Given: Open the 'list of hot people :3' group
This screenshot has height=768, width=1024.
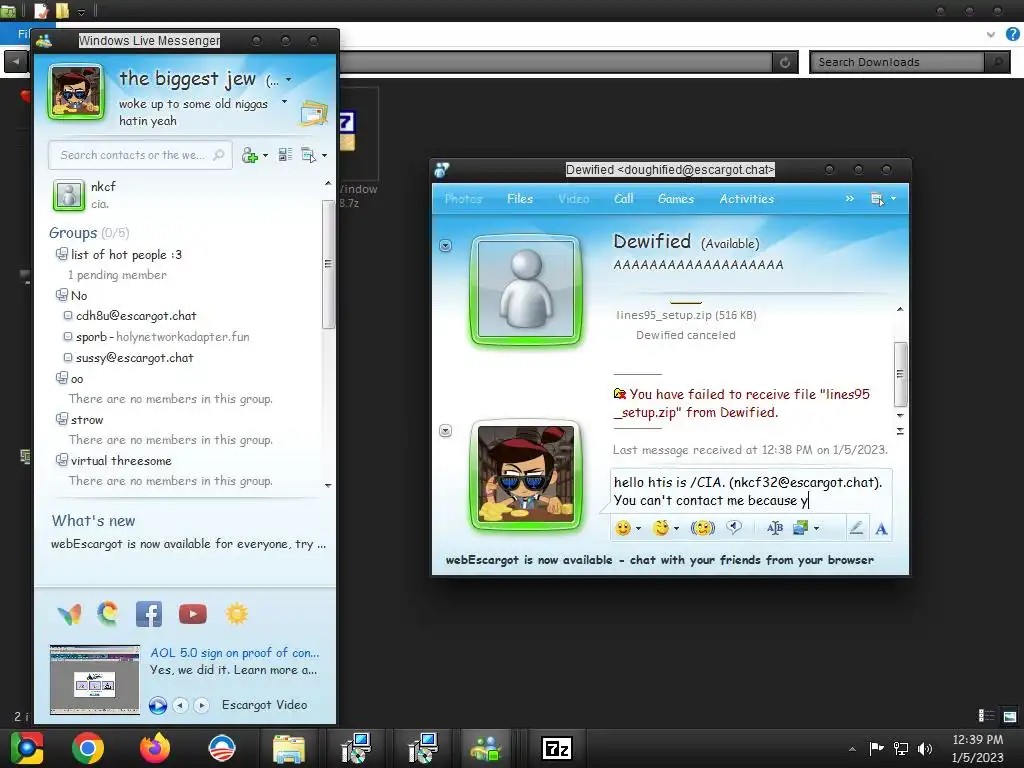Looking at the screenshot, I should coord(126,255).
